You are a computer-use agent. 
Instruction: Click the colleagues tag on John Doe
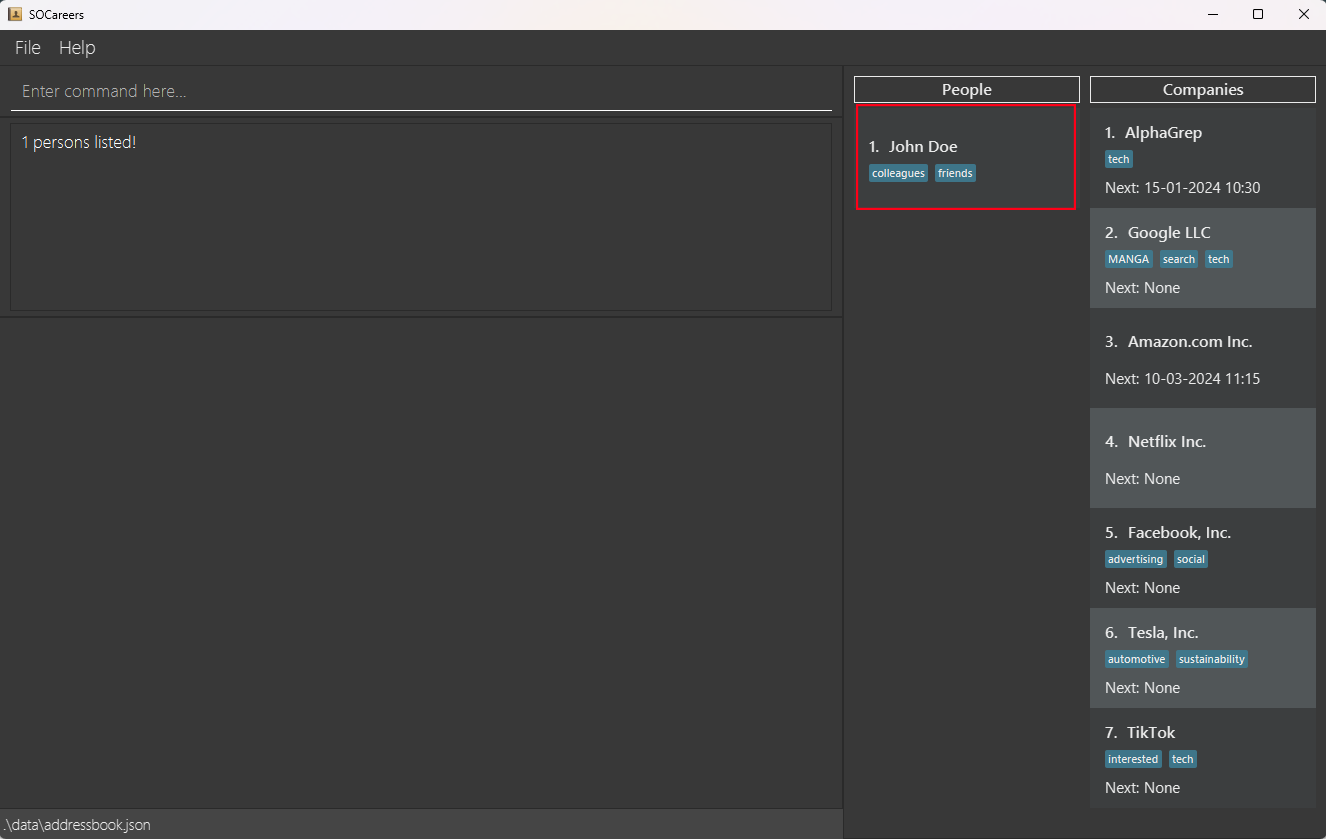tap(898, 173)
